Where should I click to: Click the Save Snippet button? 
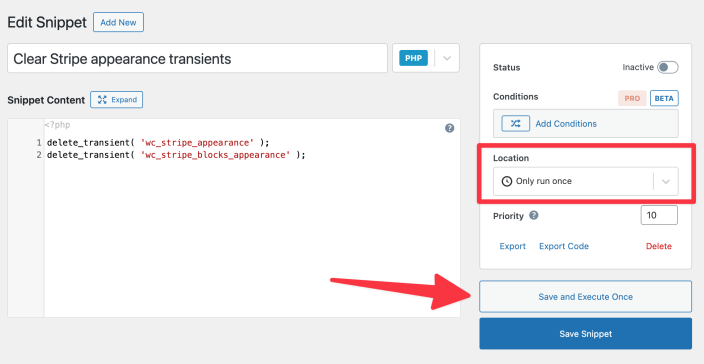pyautogui.click(x=585, y=333)
